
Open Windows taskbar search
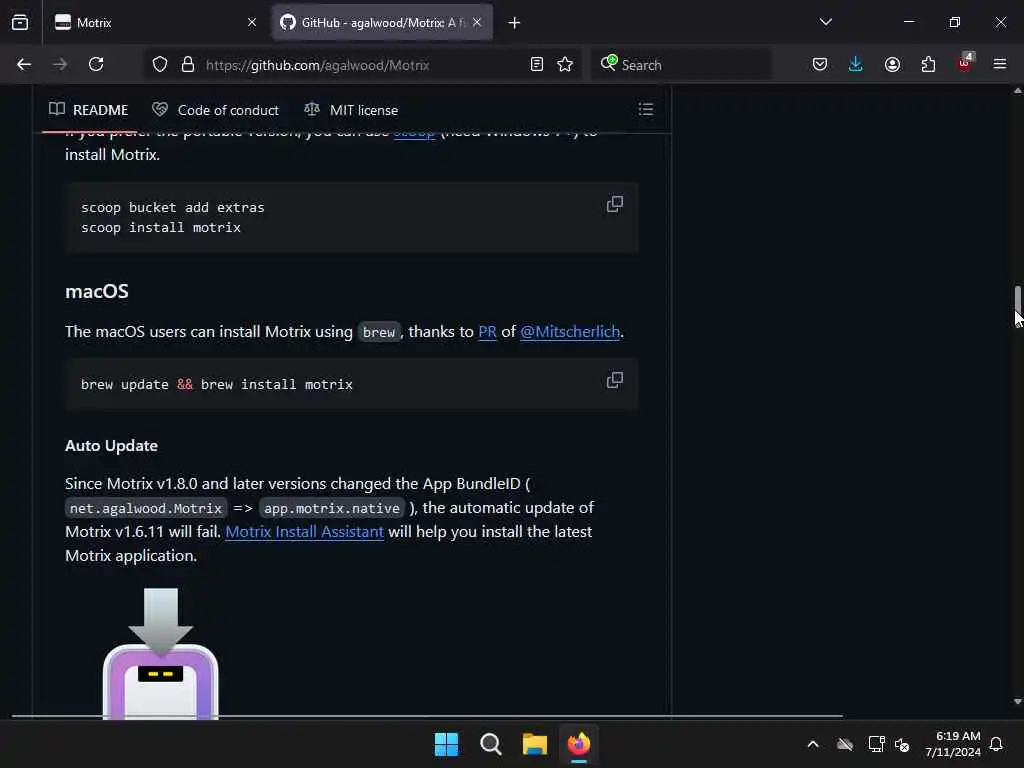[x=490, y=744]
